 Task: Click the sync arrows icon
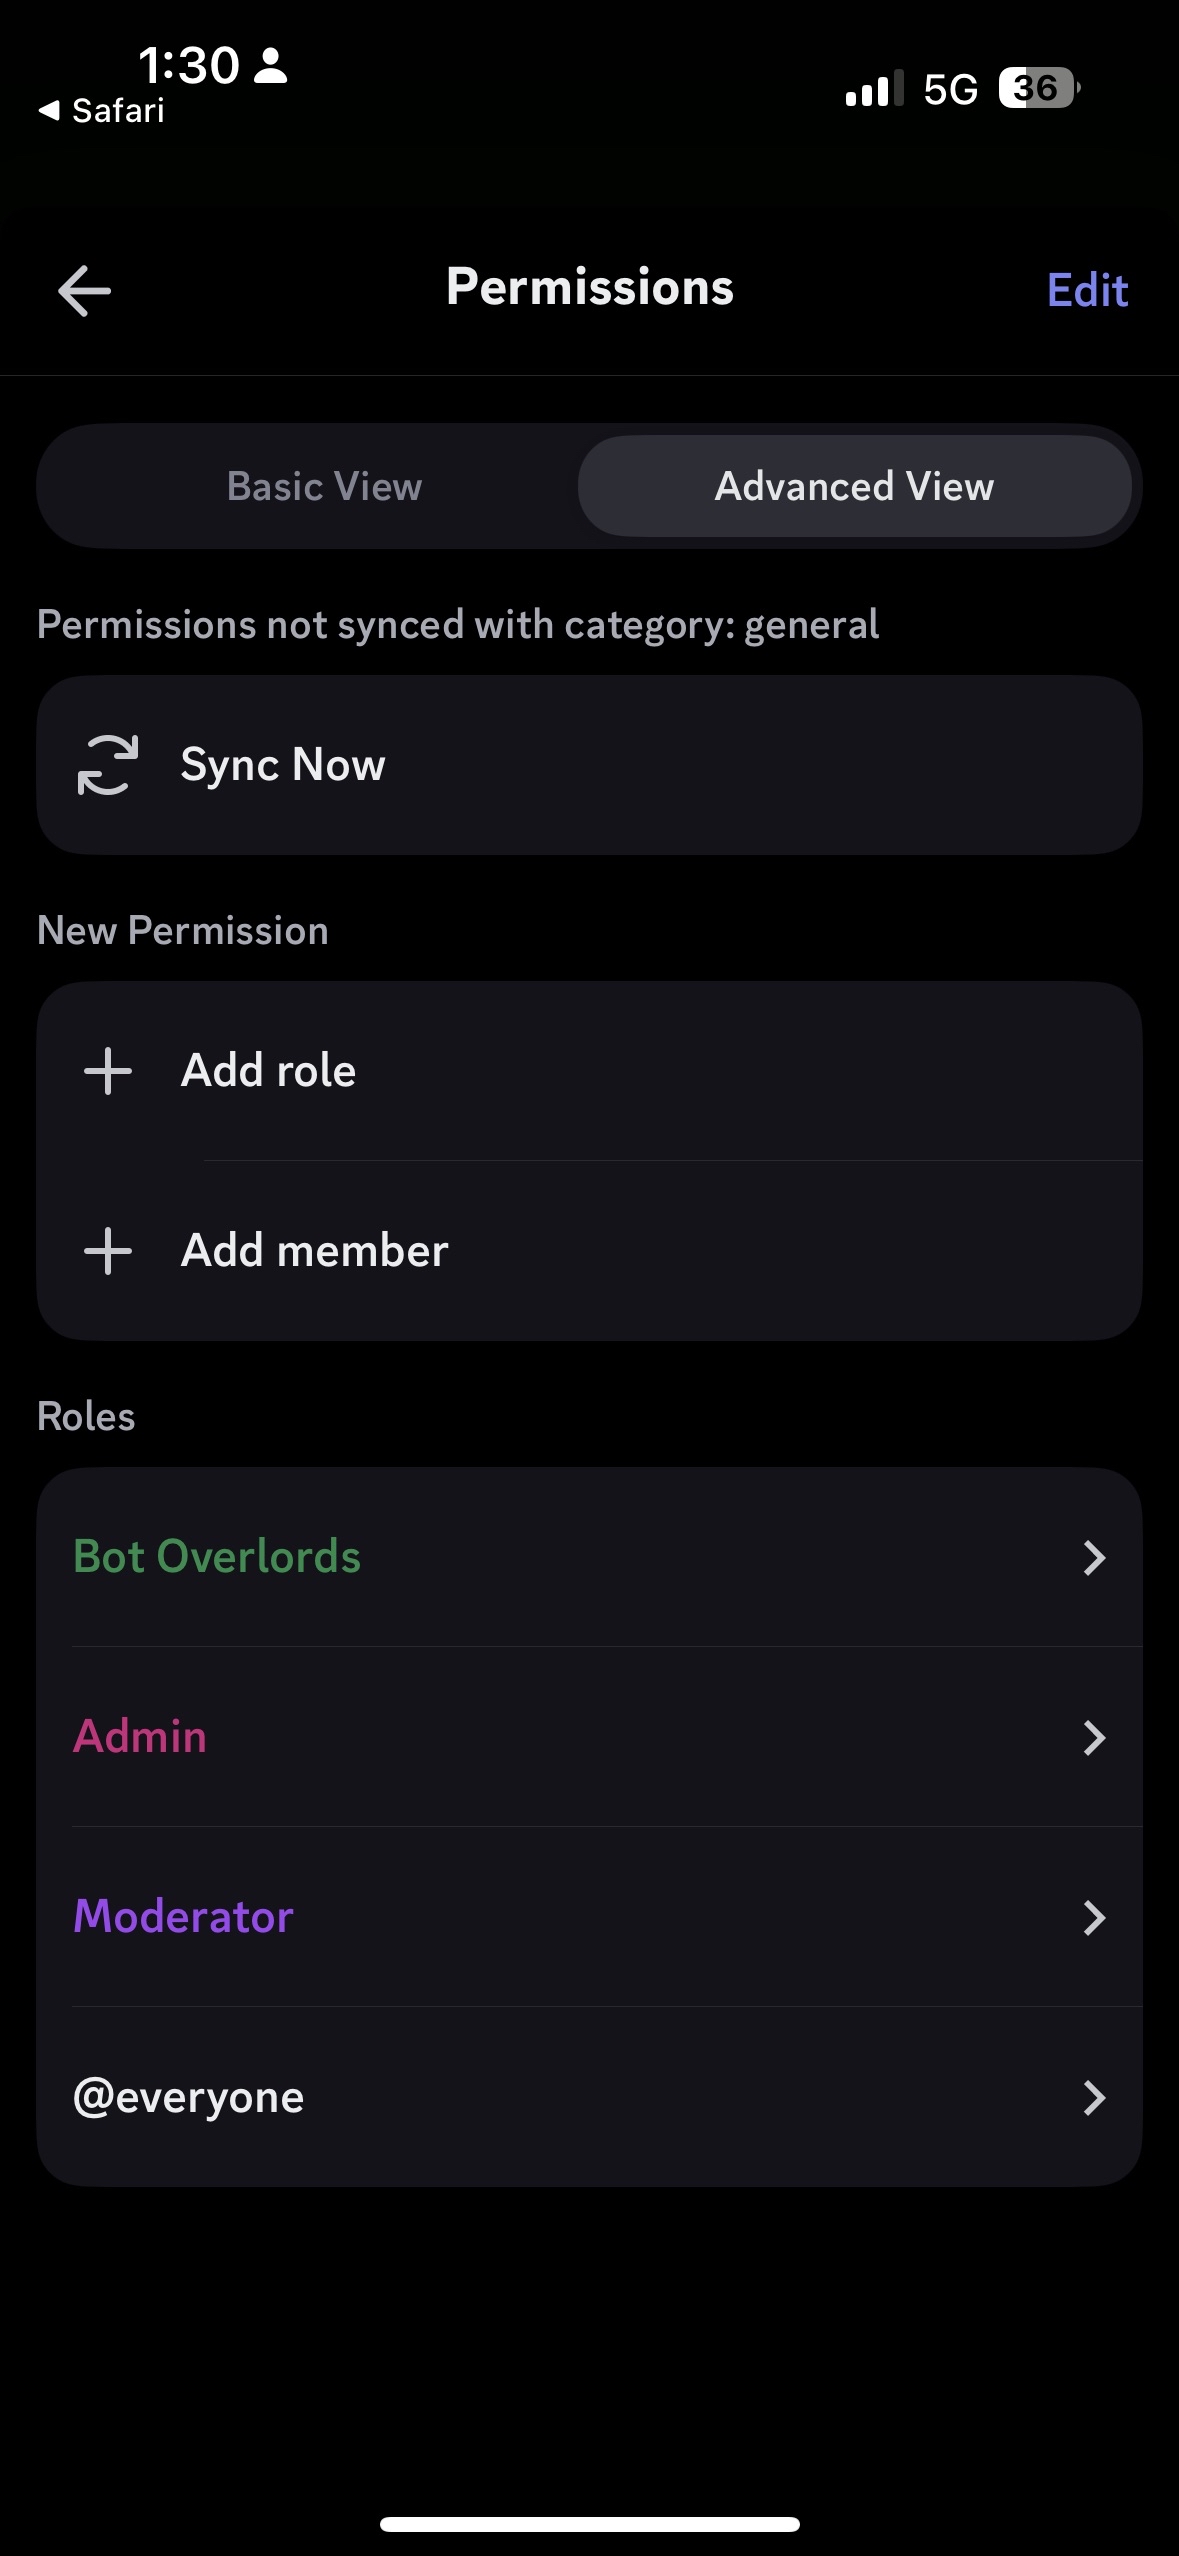(x=108, y=765)
